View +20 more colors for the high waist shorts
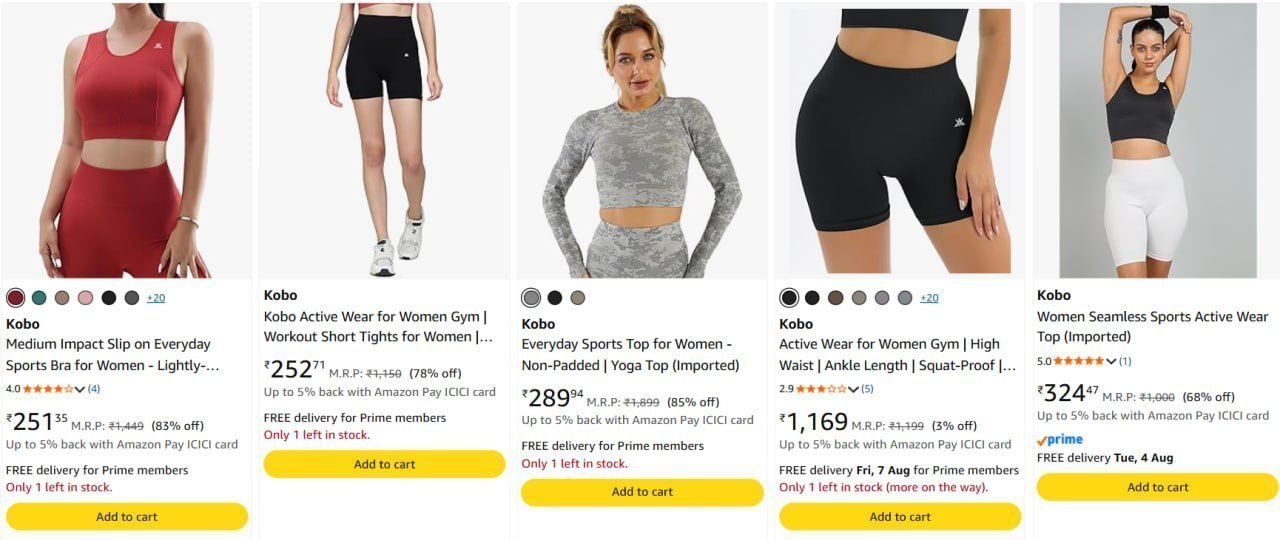The width and height of the screenshot is (1280, 540). coord(929,298)
